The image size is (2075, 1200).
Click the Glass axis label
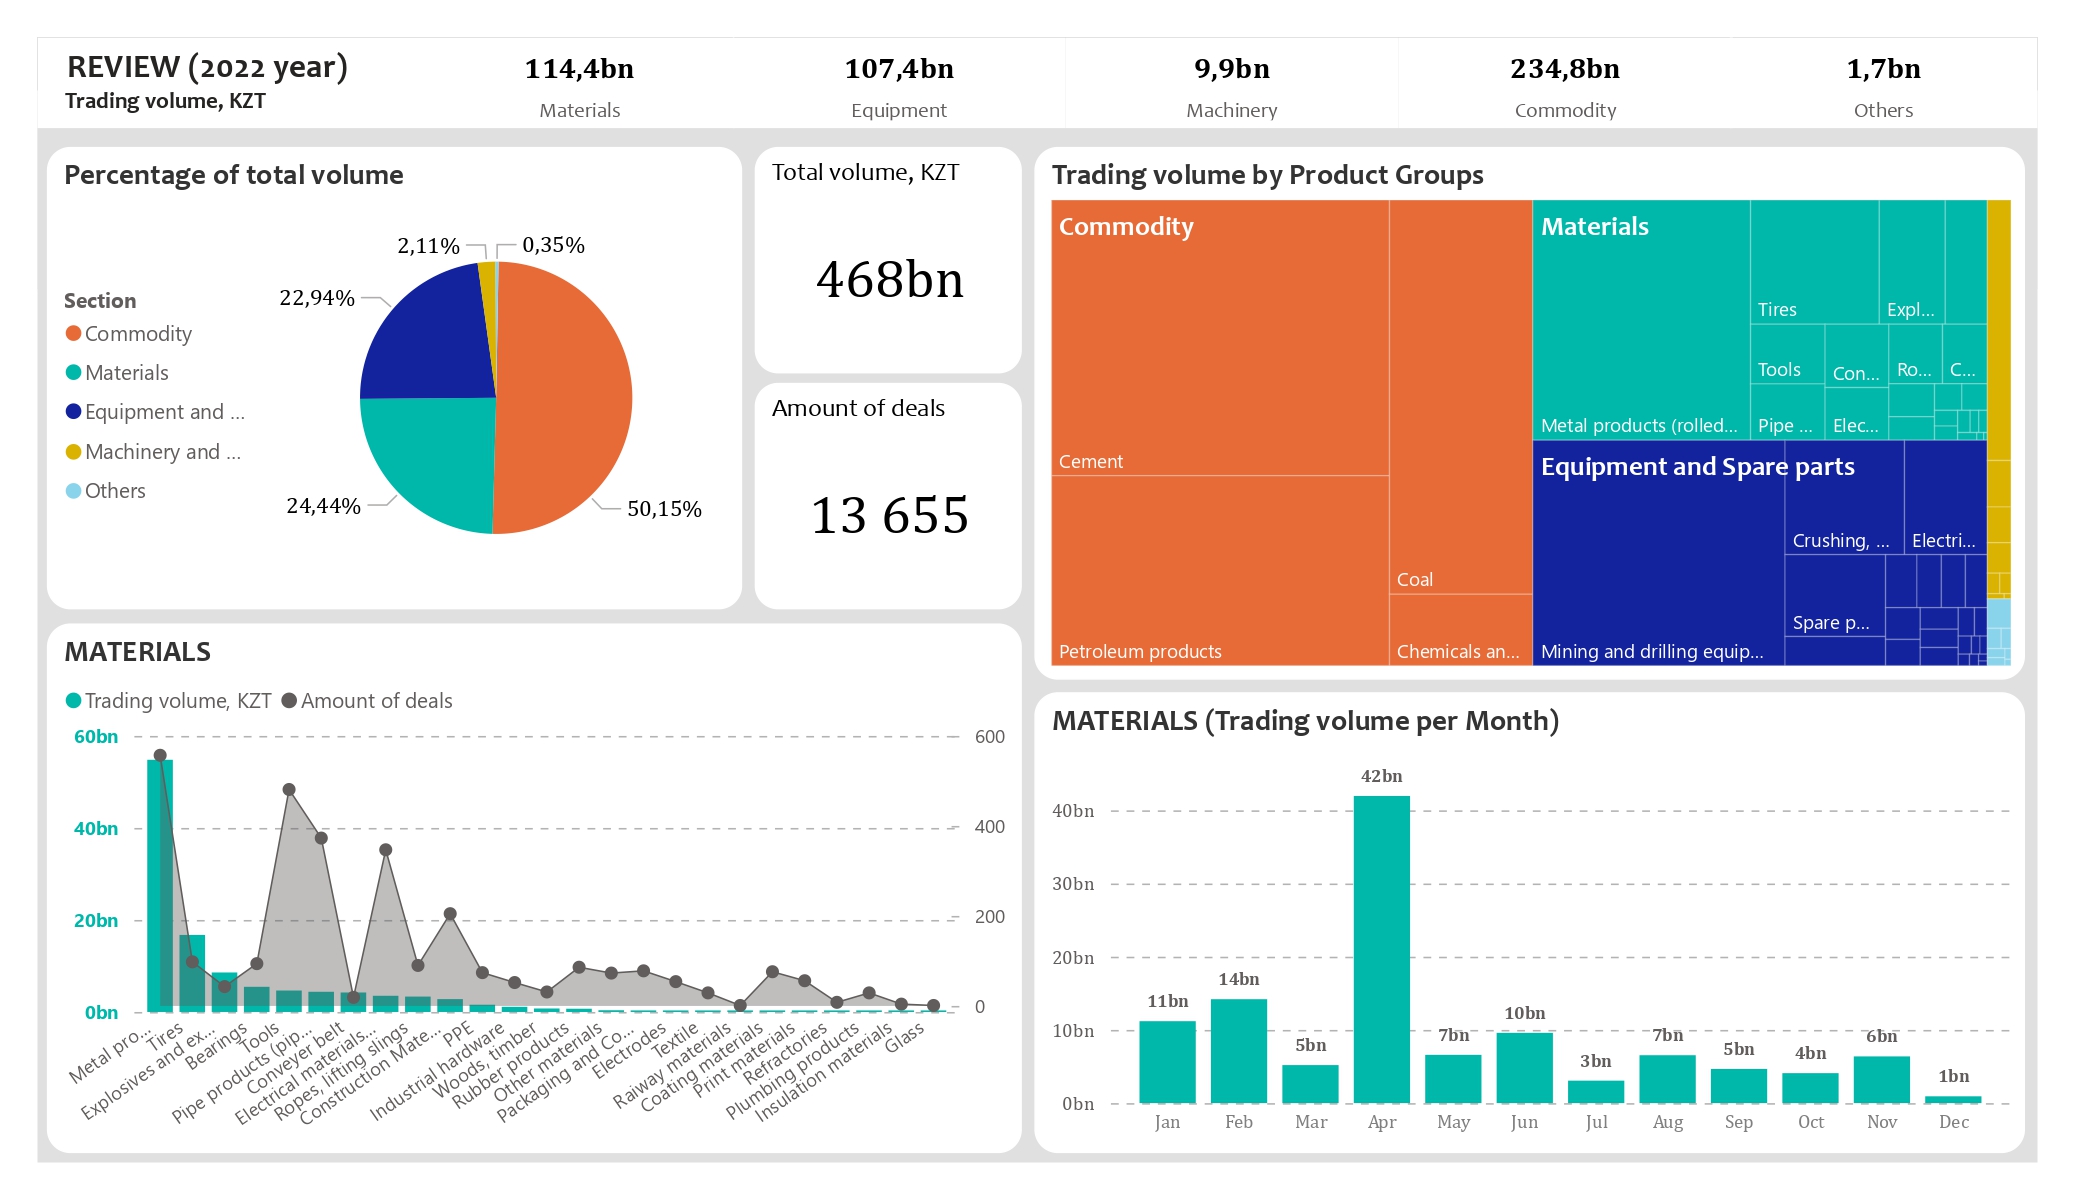pos(904,1038)
